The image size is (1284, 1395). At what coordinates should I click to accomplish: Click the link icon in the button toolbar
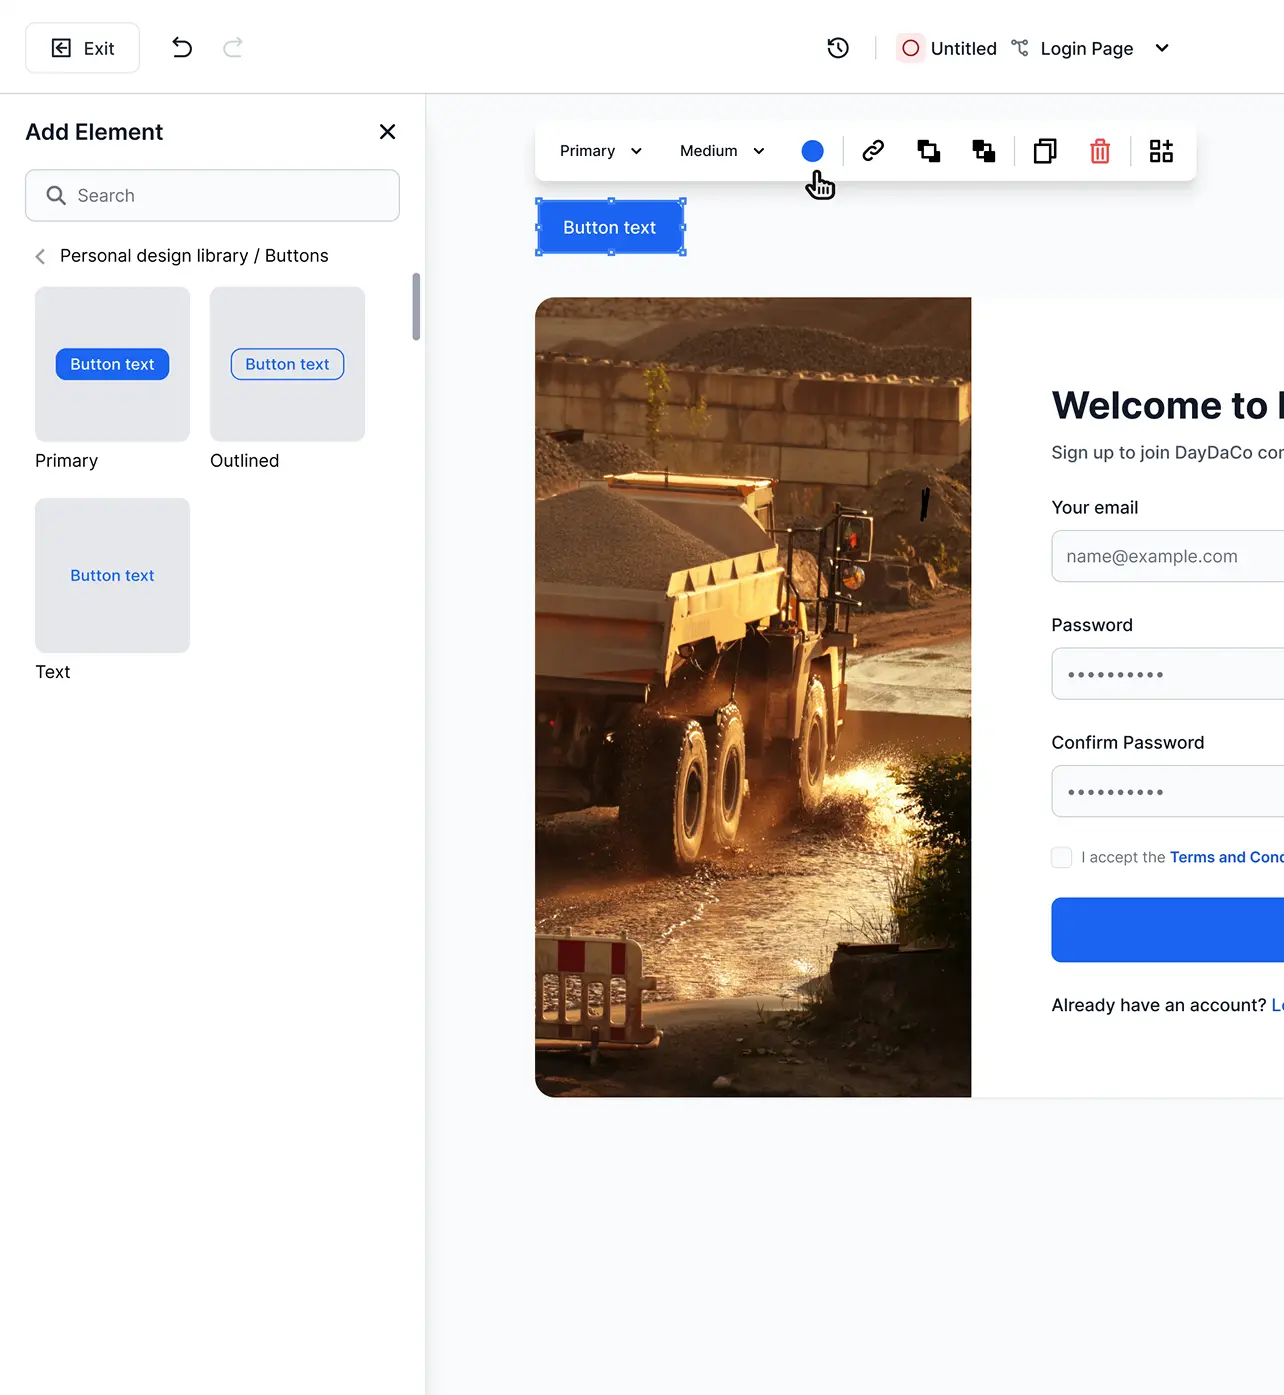[x=872, y=151]
